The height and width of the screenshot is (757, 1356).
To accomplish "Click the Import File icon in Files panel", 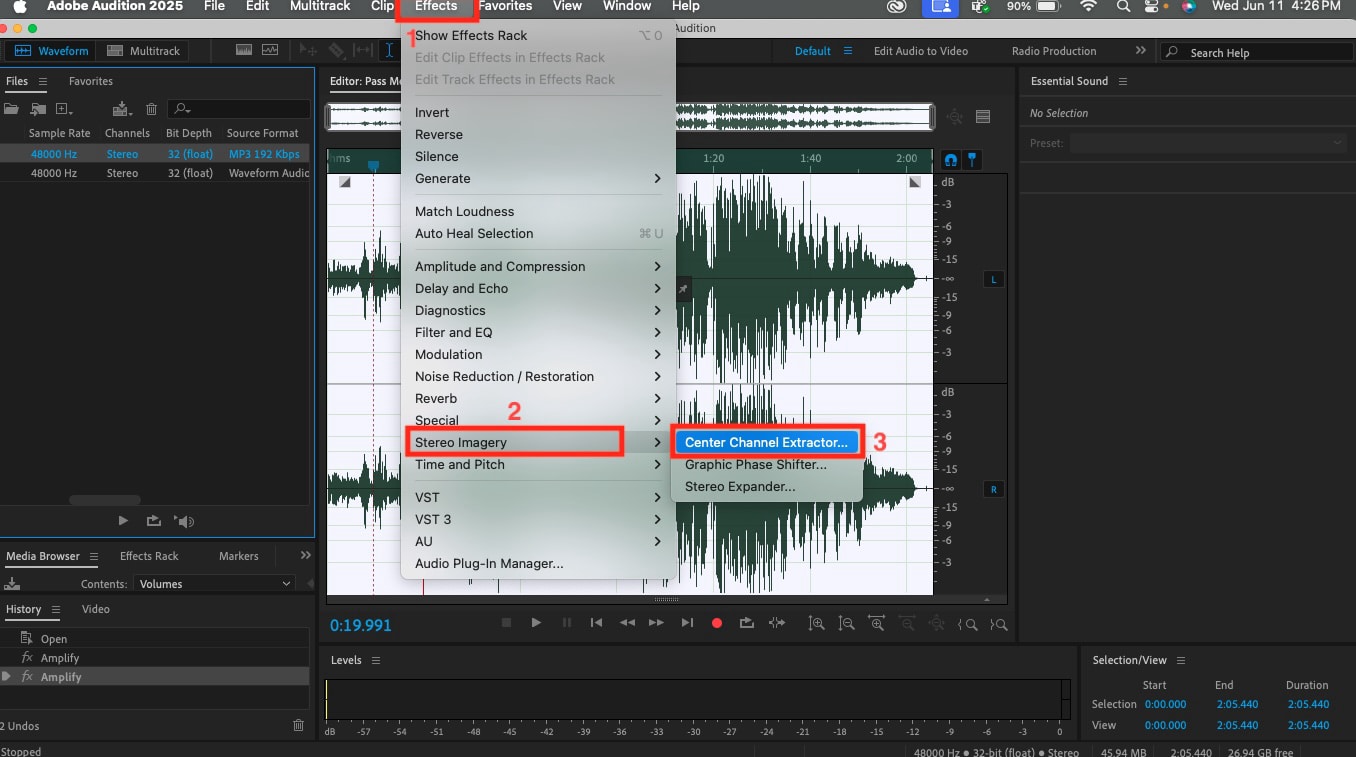I will pyautogui.click(x=38, y=109).
